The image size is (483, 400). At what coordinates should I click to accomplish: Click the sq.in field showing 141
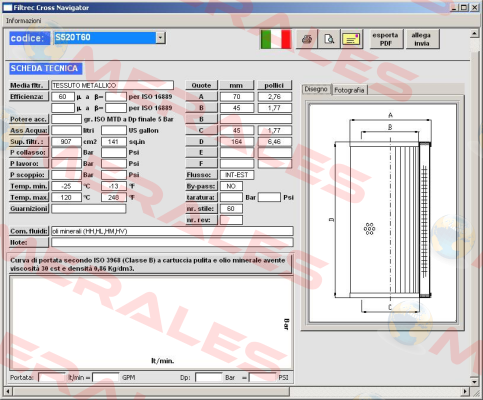click(114, 142)
